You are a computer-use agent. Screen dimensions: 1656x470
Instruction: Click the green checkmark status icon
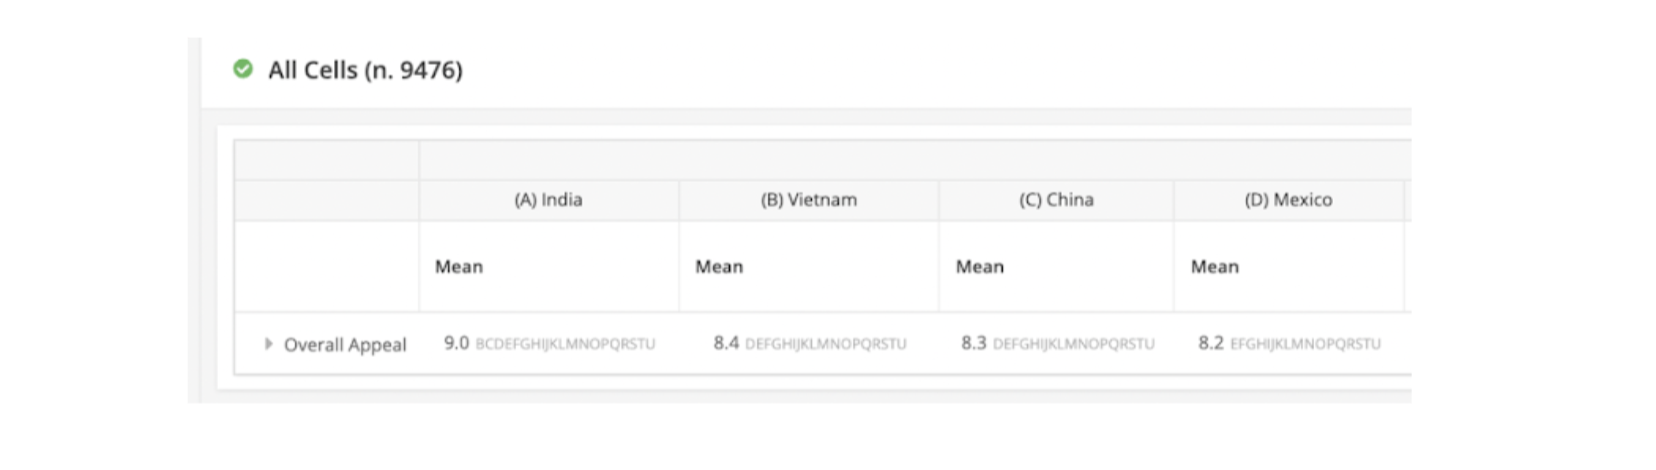click(243, 69)
